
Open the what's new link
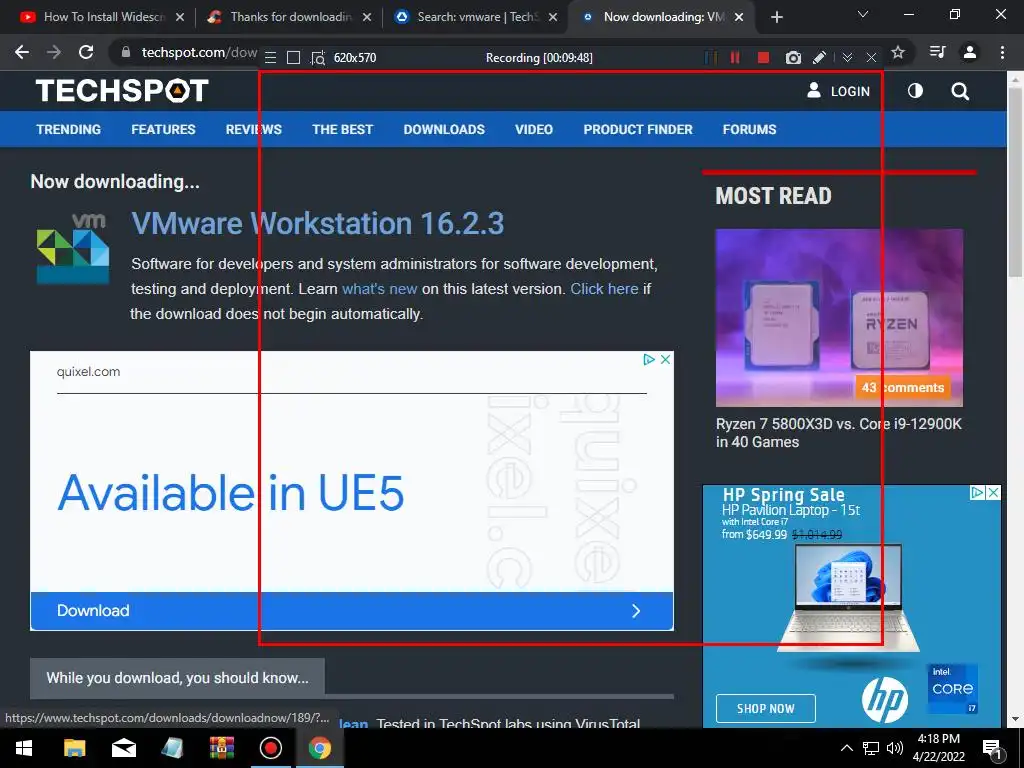[379, 289]
